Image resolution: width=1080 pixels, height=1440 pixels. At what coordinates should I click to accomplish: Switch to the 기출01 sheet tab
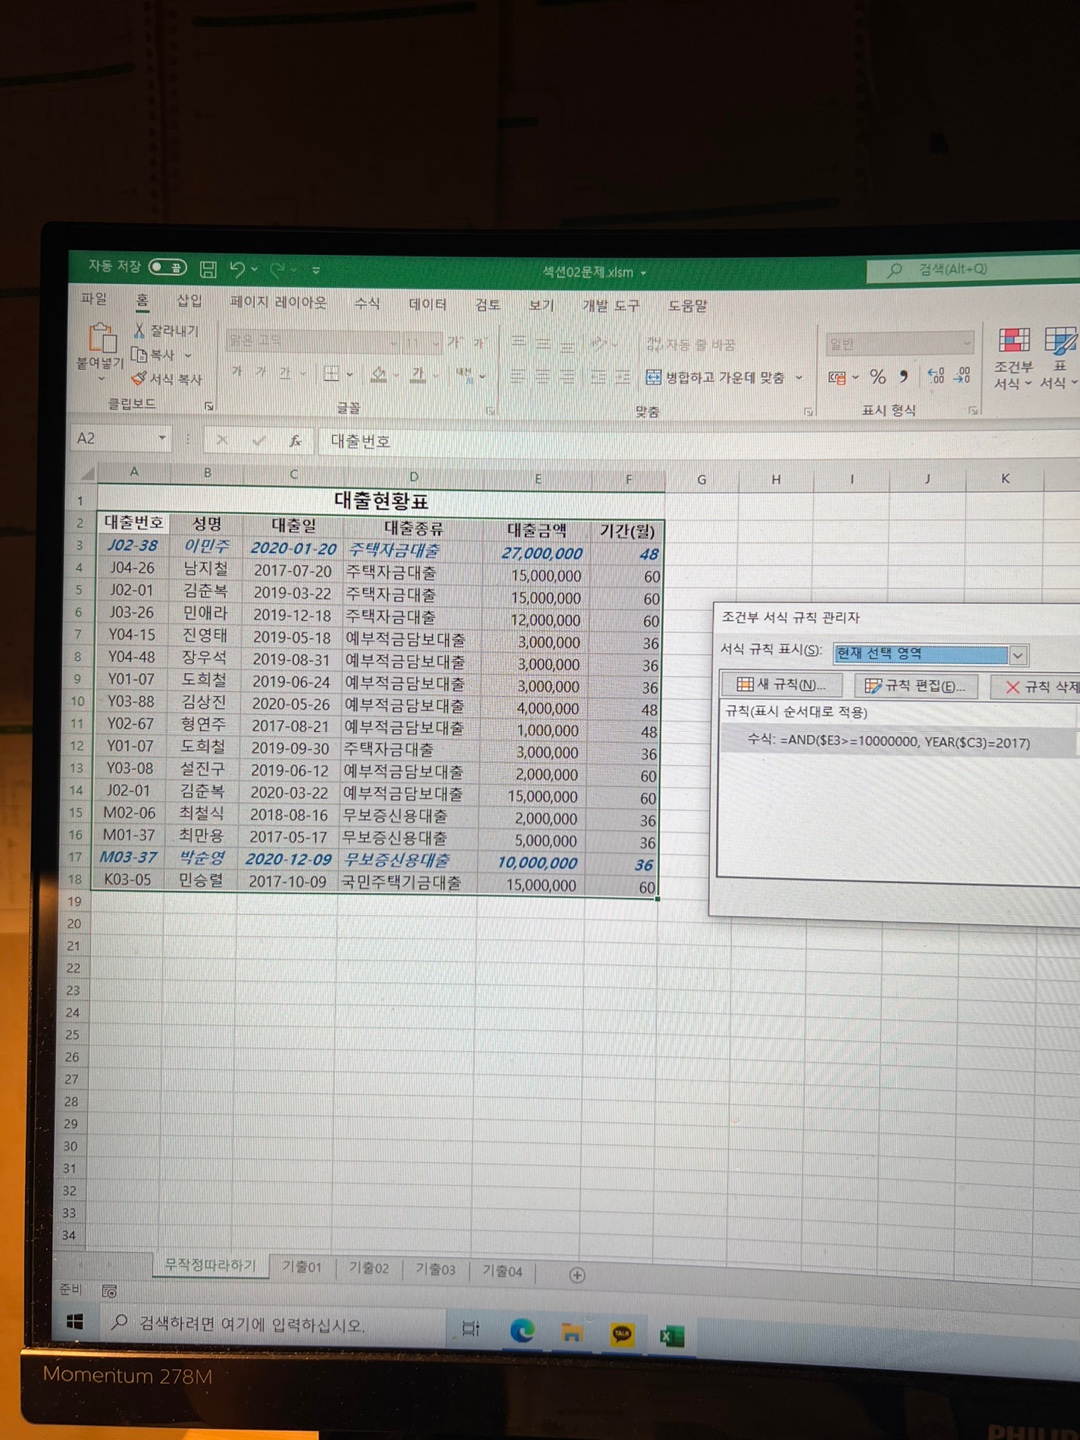pyautogui.click(x=301, y=1267)
